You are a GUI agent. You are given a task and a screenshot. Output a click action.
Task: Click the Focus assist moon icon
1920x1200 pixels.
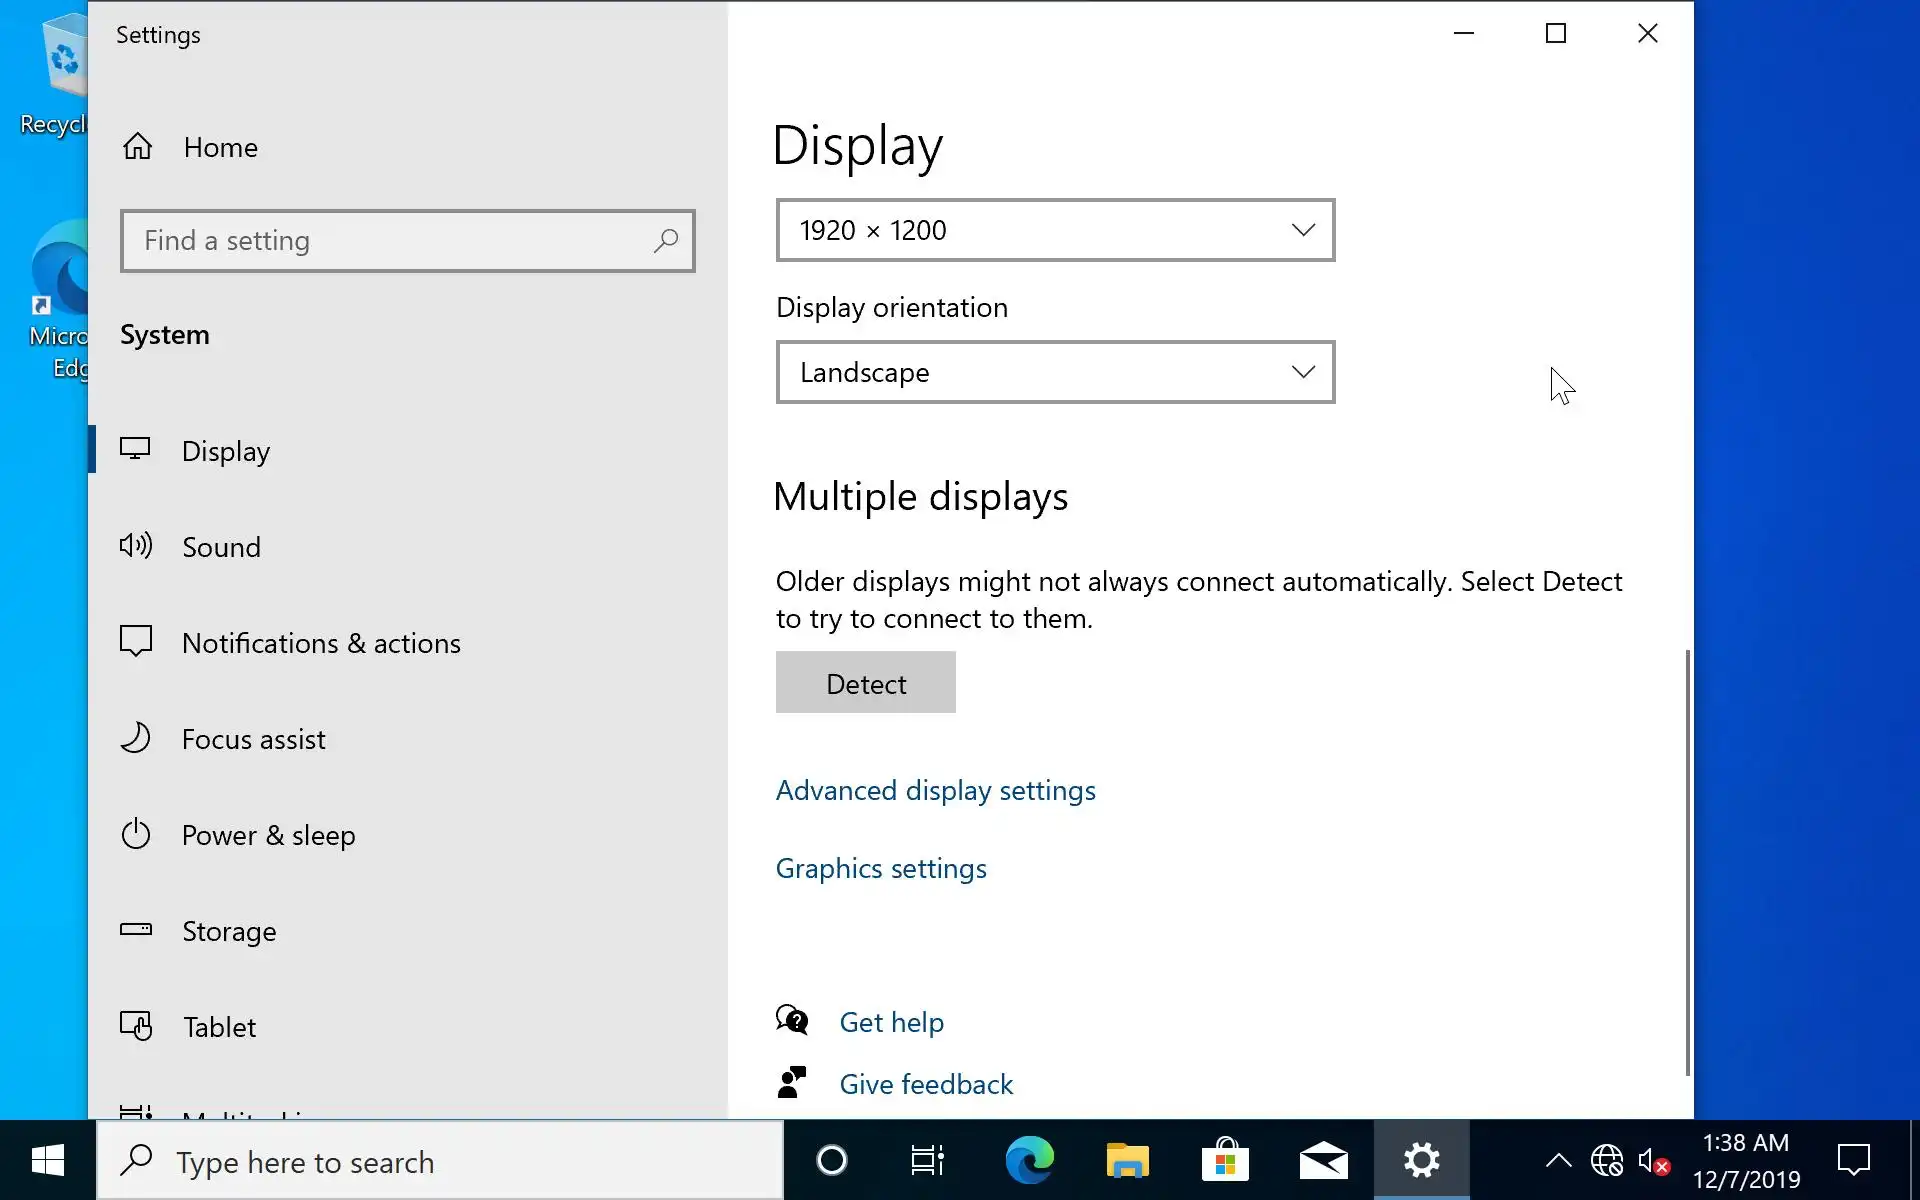(136, 738)
